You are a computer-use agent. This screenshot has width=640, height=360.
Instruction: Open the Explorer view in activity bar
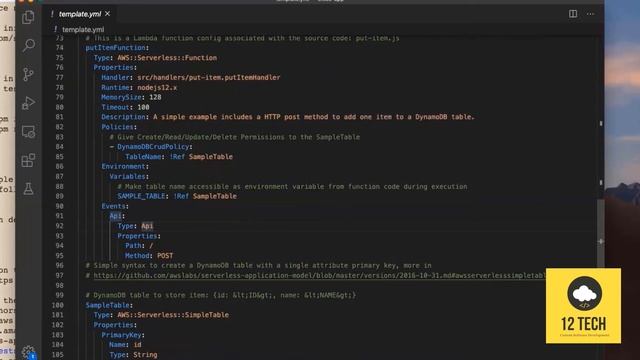(x=28, y=17)
